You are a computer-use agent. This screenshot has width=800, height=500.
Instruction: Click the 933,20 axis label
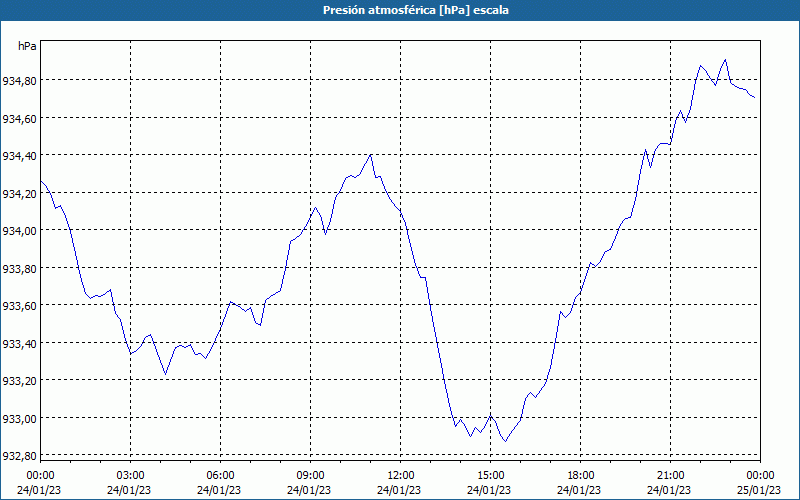click(x=19, y=380)
